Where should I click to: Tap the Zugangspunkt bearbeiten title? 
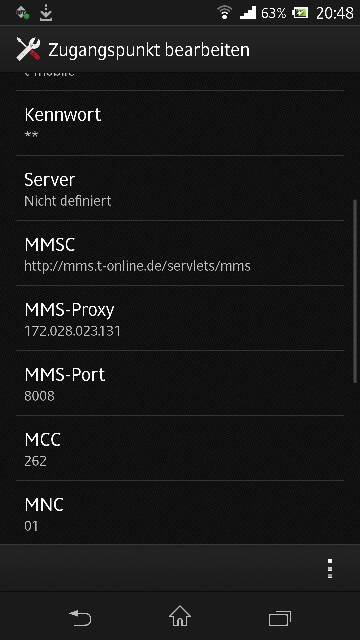pyautogui.click(x=149, y=50)
